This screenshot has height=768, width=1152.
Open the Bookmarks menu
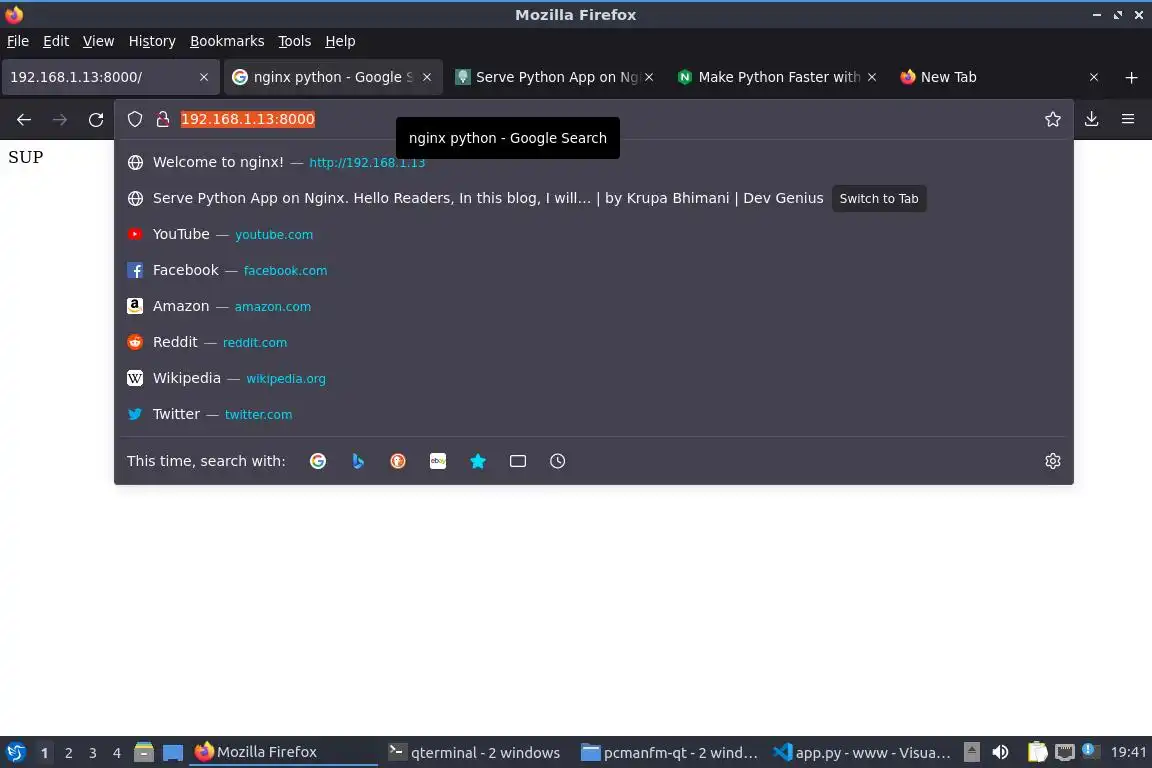coord(227,41)
